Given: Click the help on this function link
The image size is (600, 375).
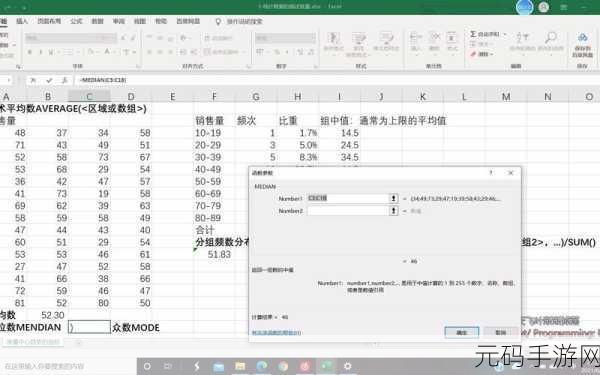Looking at the screenshot, I should pyautogui.click(x=276, y=333).
